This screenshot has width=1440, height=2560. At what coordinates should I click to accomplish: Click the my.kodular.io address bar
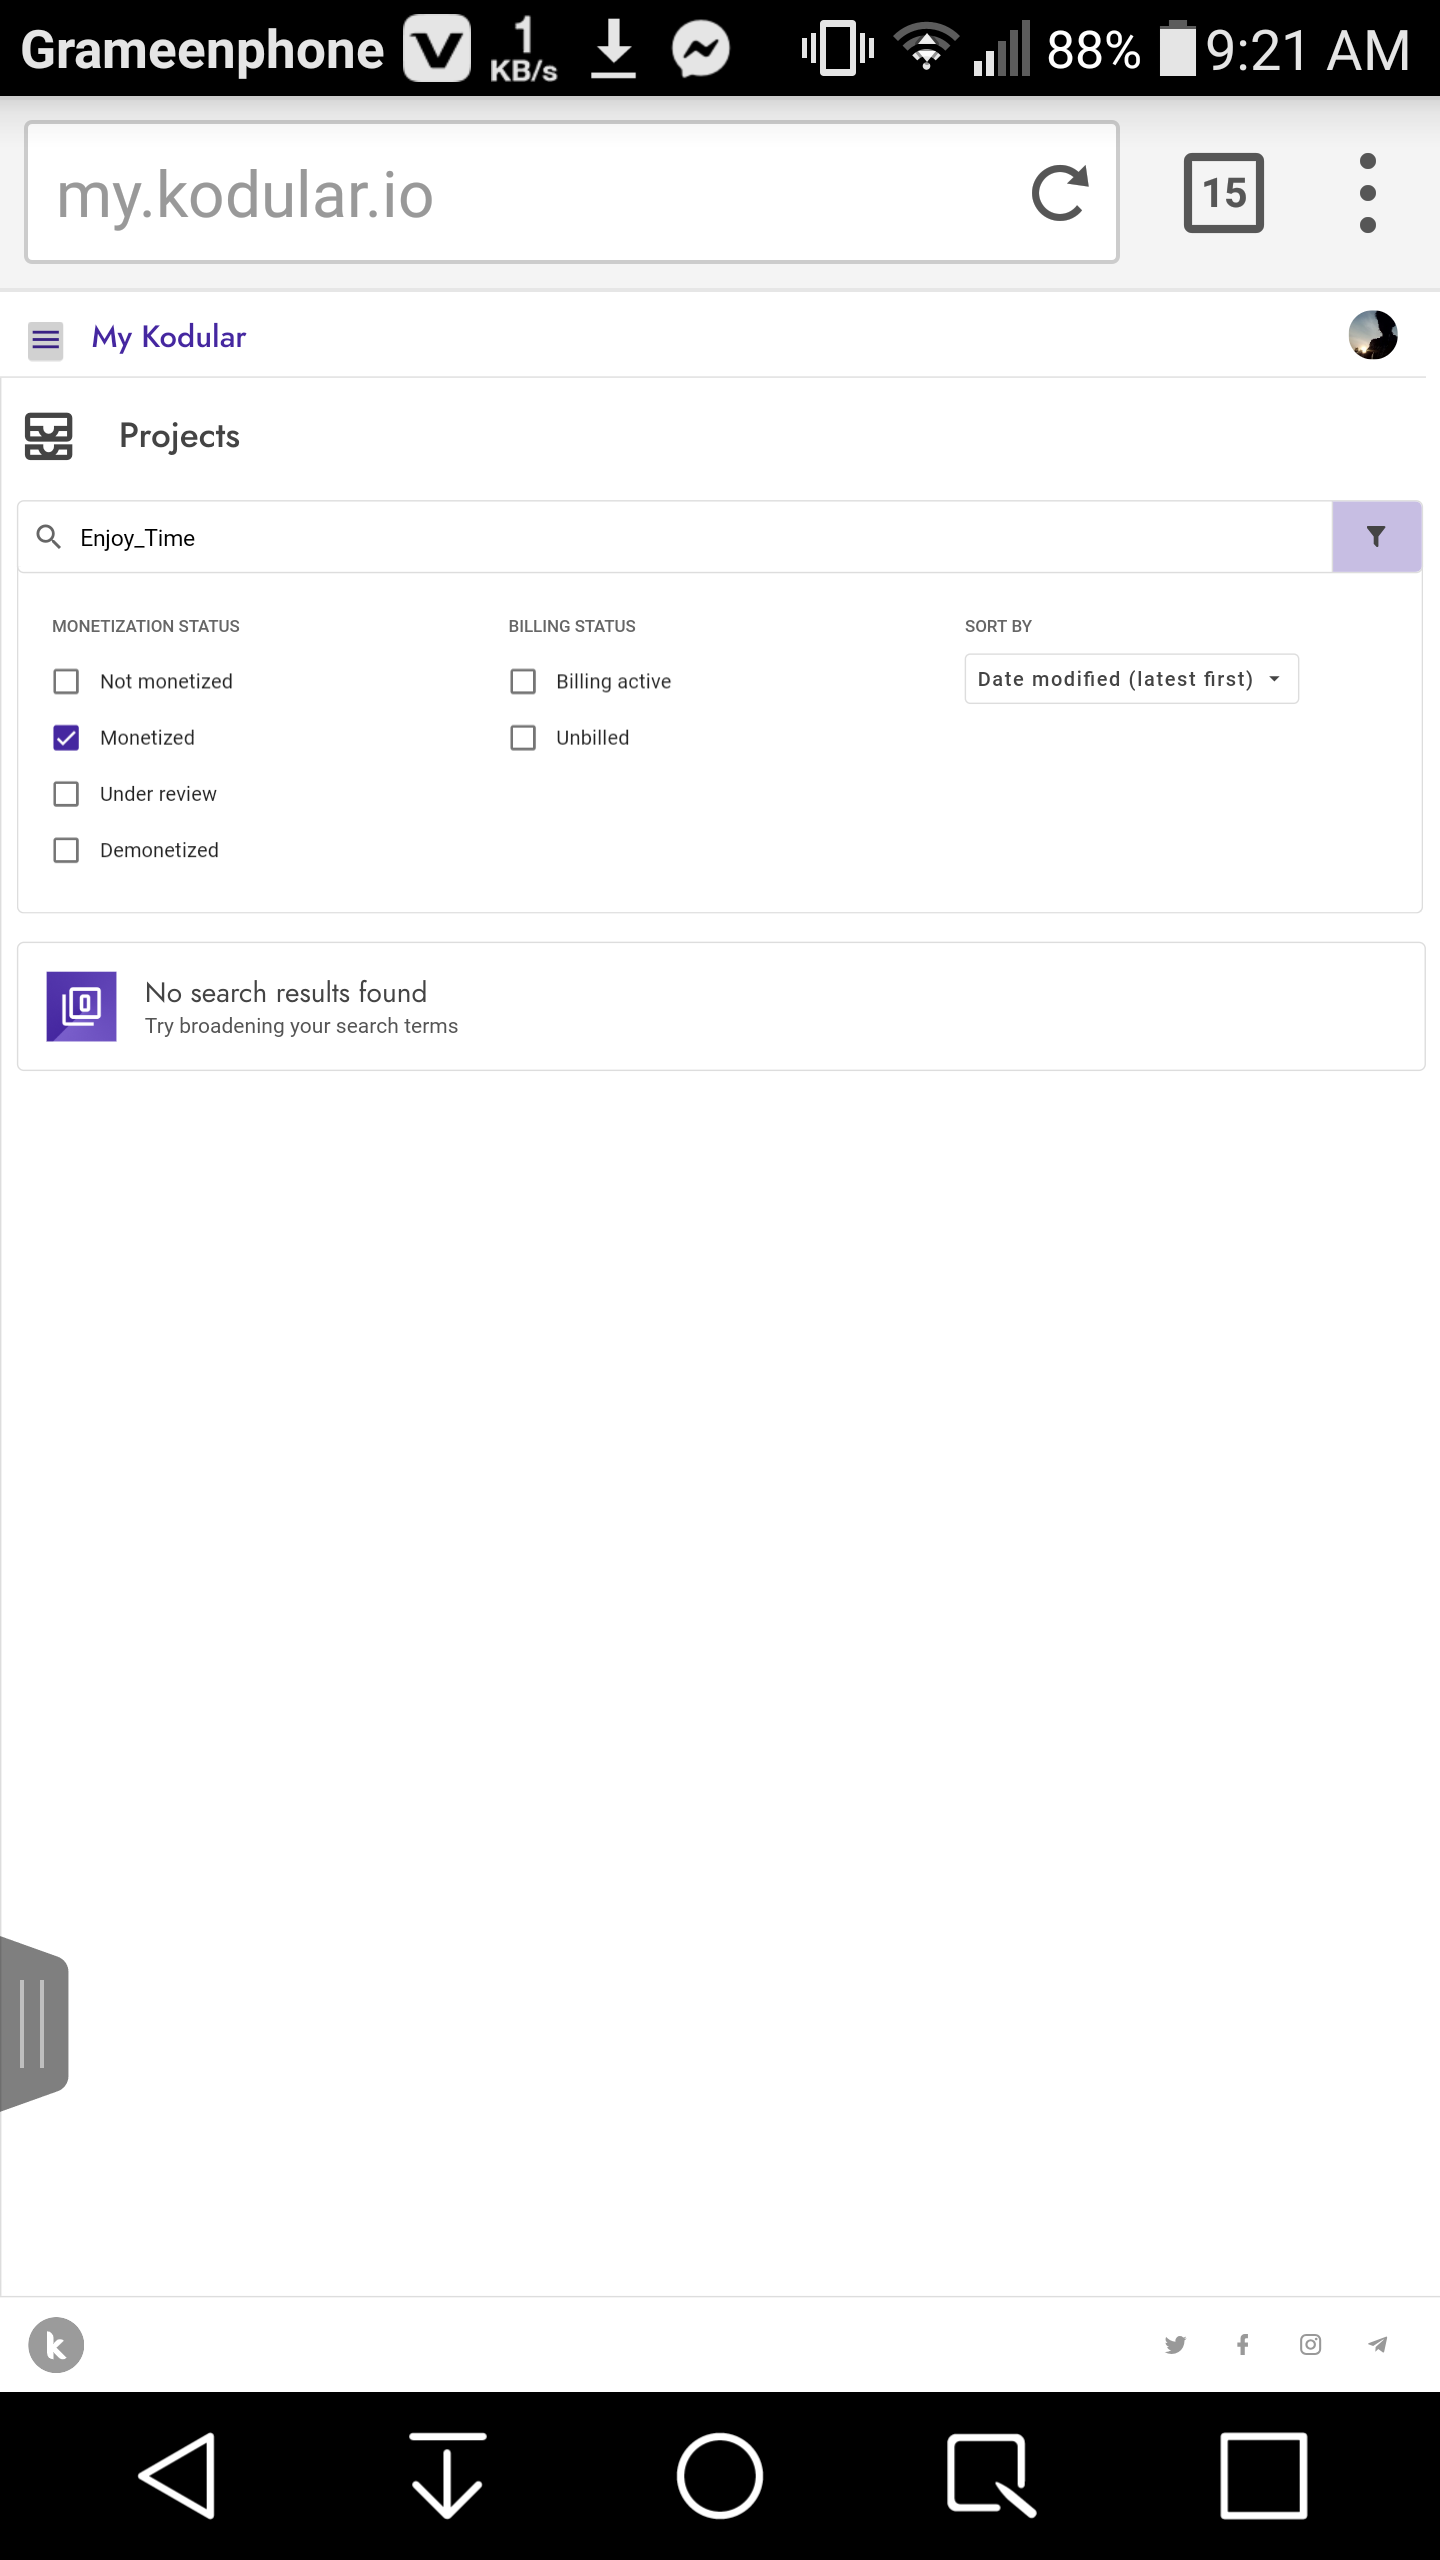(571, 193)
